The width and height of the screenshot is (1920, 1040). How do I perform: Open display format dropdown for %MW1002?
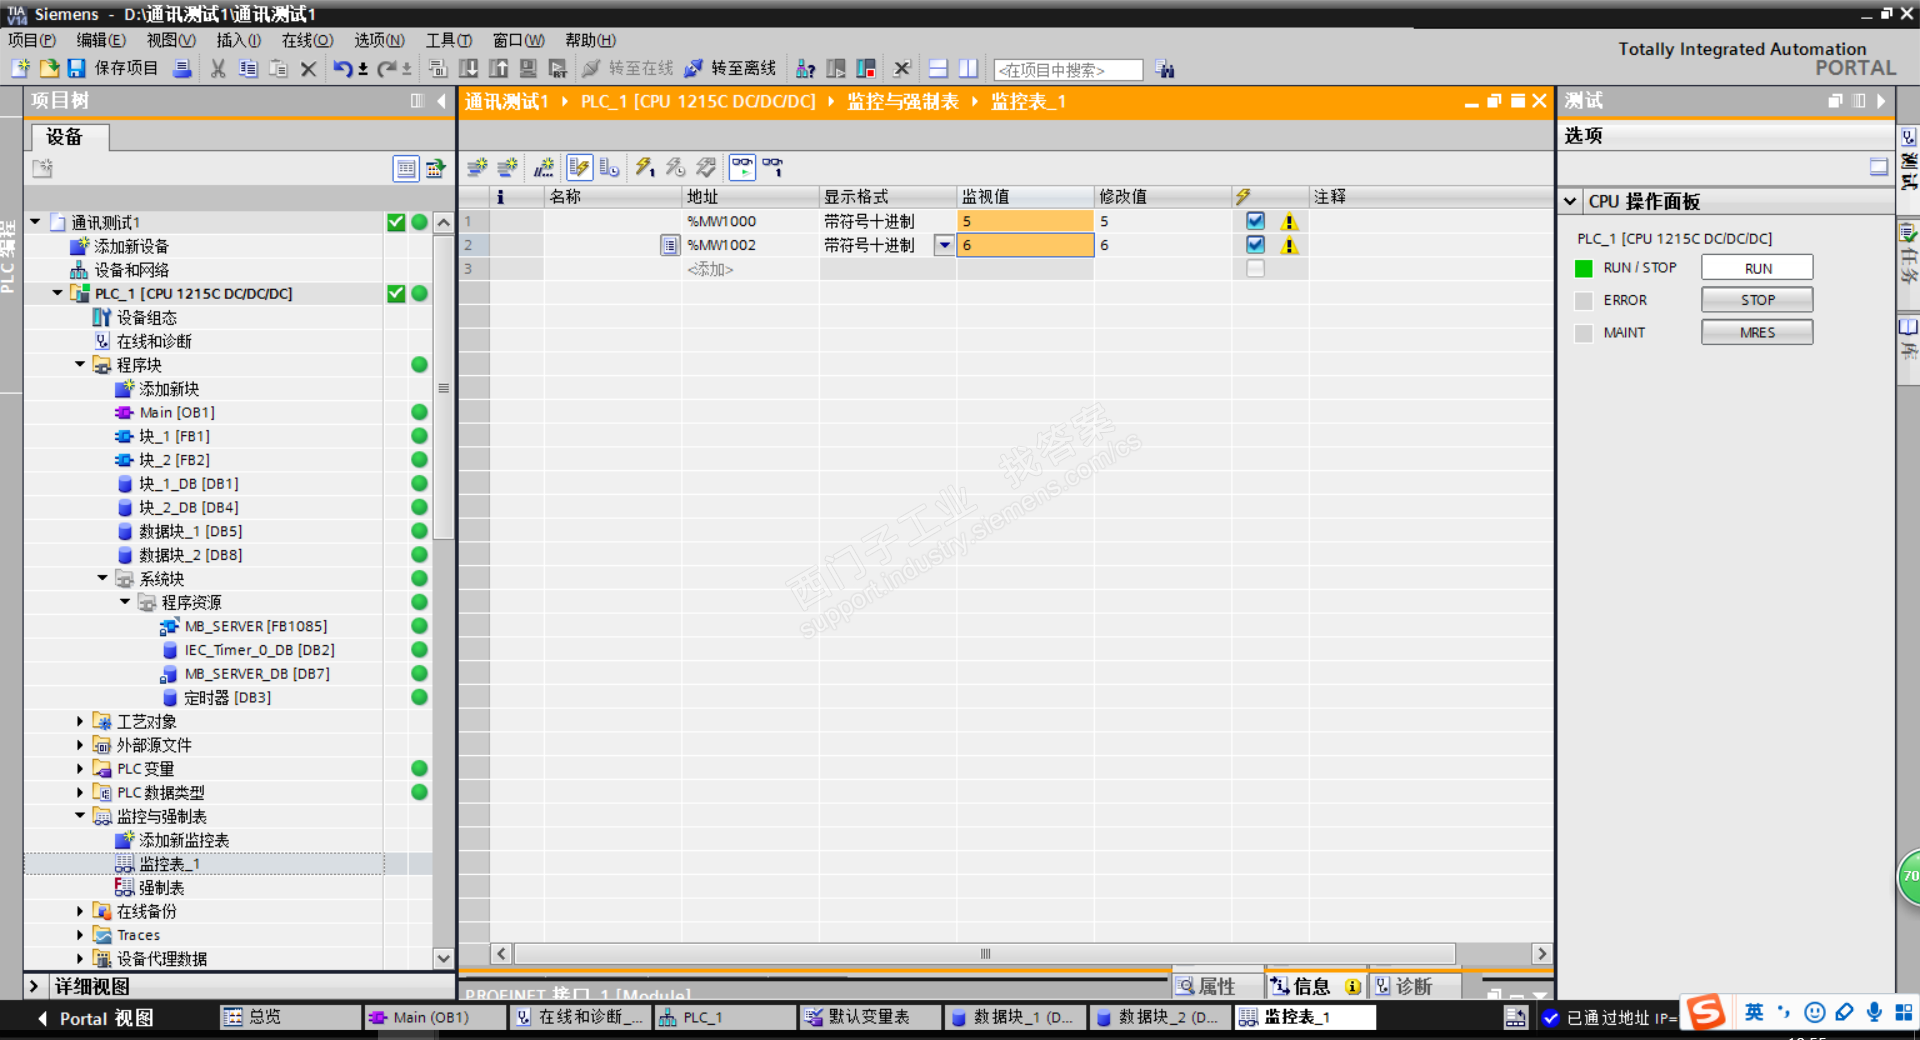[944, 245]
